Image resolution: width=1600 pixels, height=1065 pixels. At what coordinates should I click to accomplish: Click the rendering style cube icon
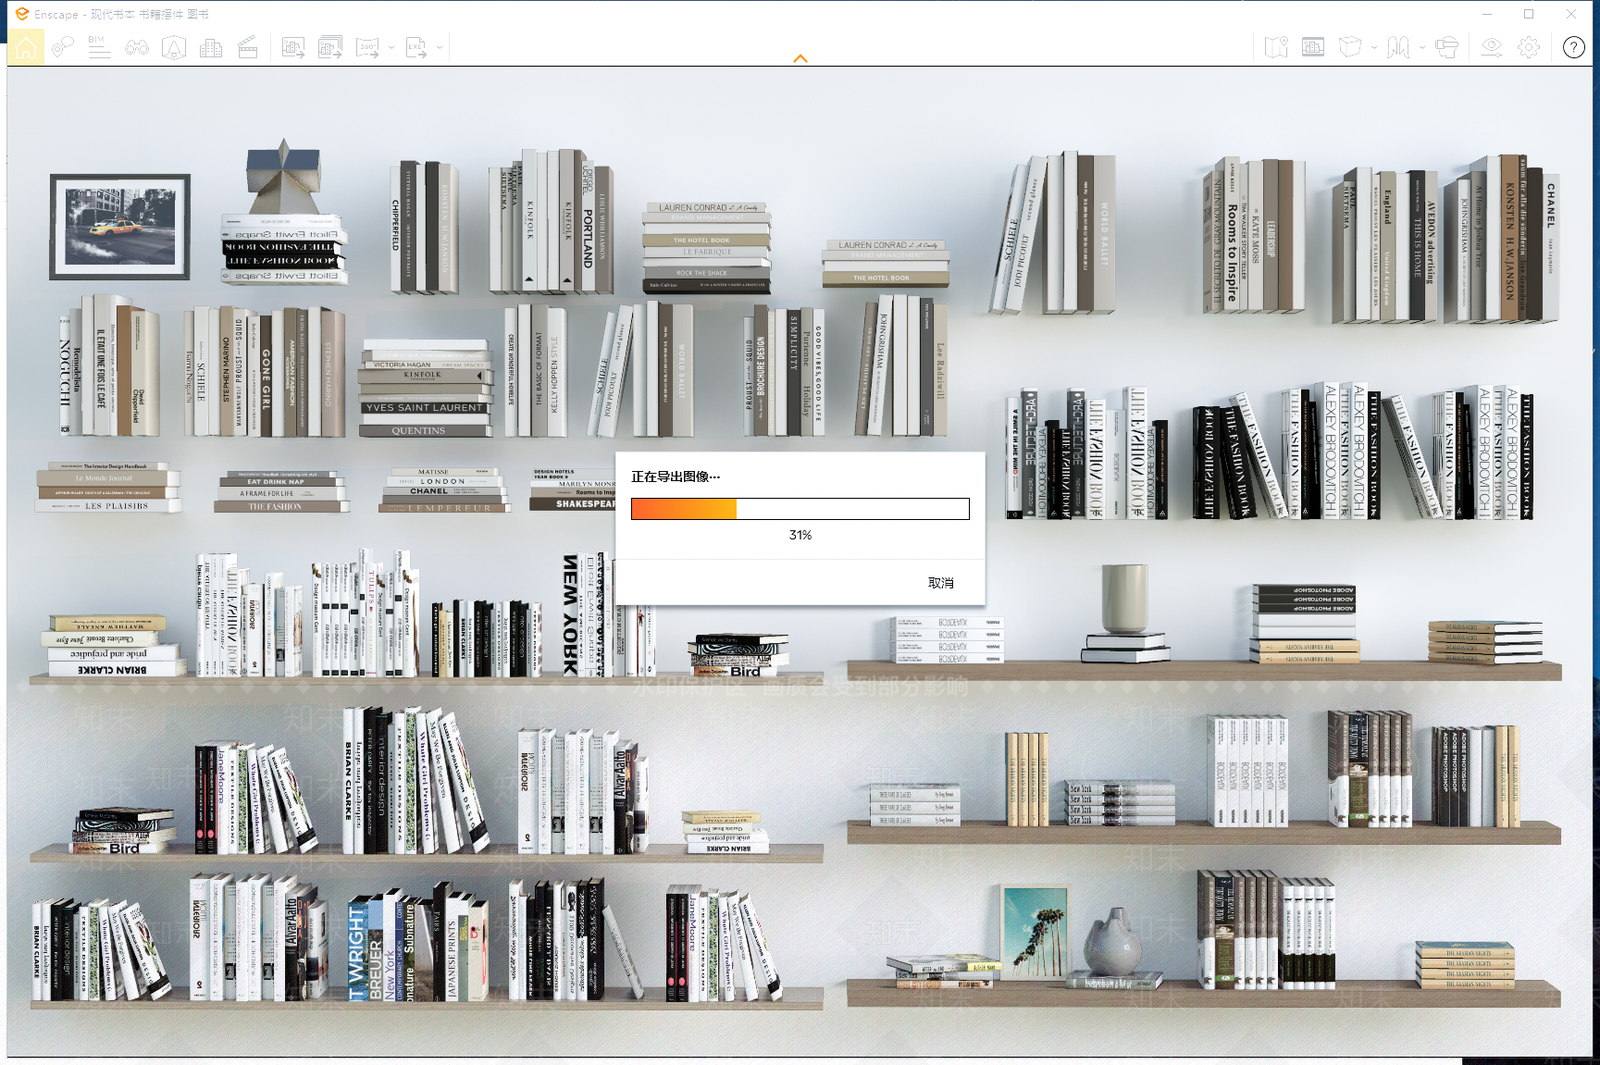[1350, 47]
